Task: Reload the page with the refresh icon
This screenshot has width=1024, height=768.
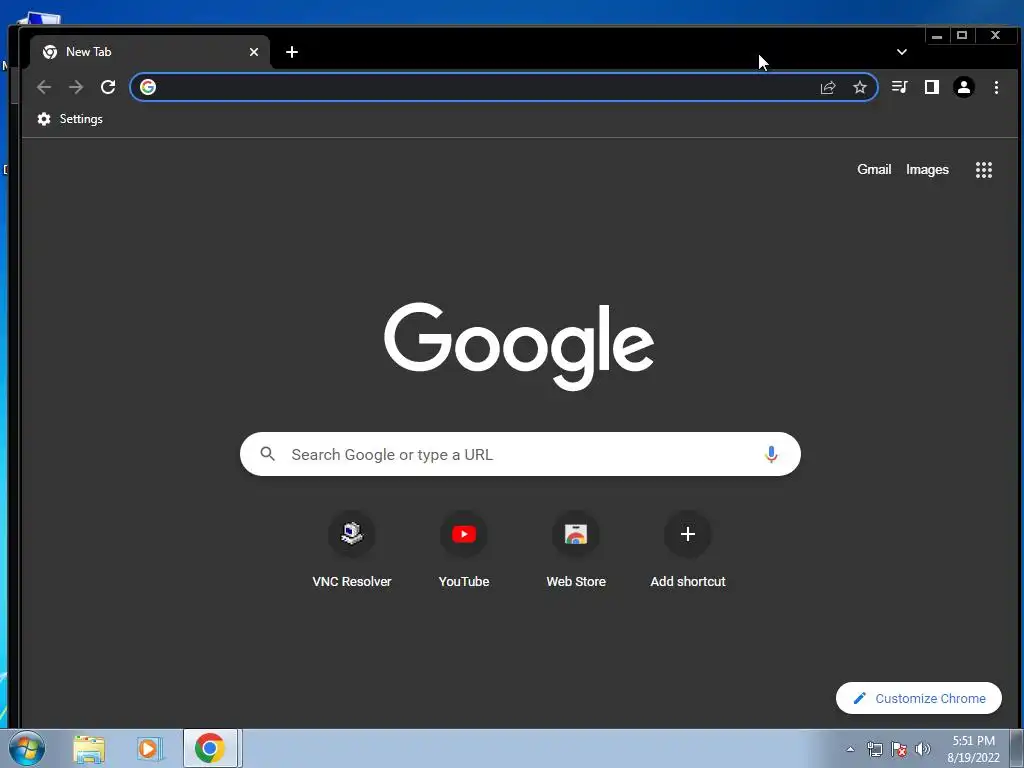Action: [108, 87]
